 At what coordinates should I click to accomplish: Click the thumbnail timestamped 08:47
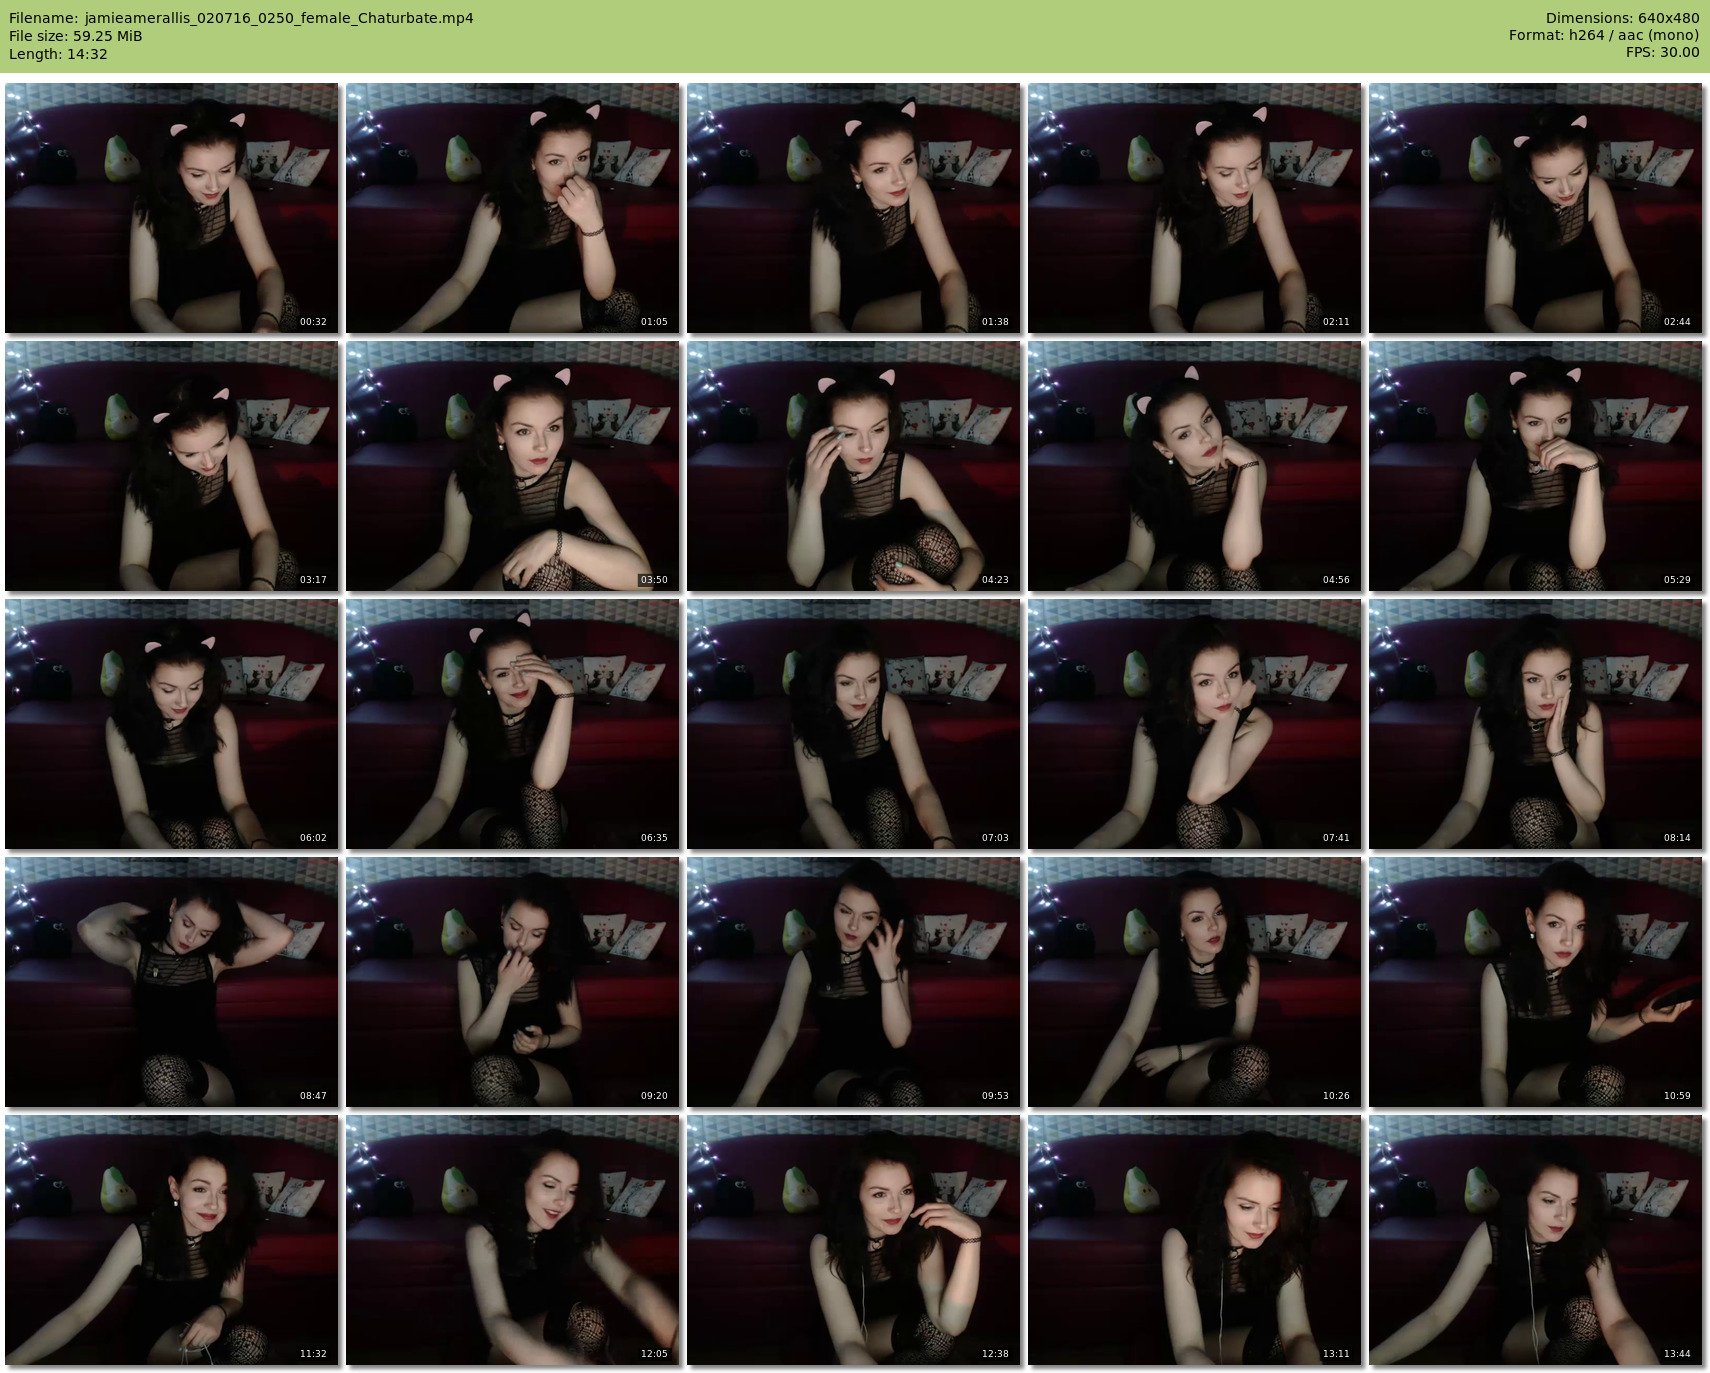point(172,982)
